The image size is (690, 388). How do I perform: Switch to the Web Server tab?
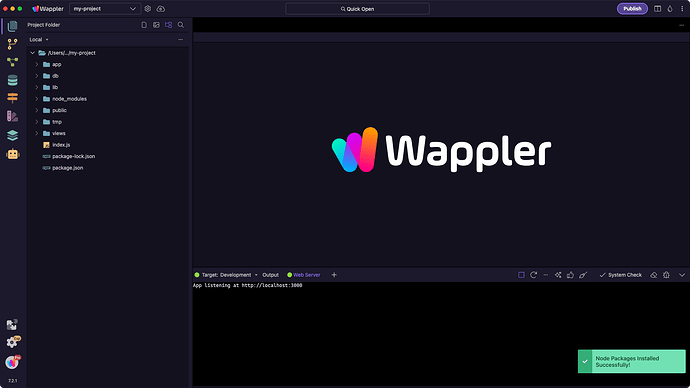[304, 275]
